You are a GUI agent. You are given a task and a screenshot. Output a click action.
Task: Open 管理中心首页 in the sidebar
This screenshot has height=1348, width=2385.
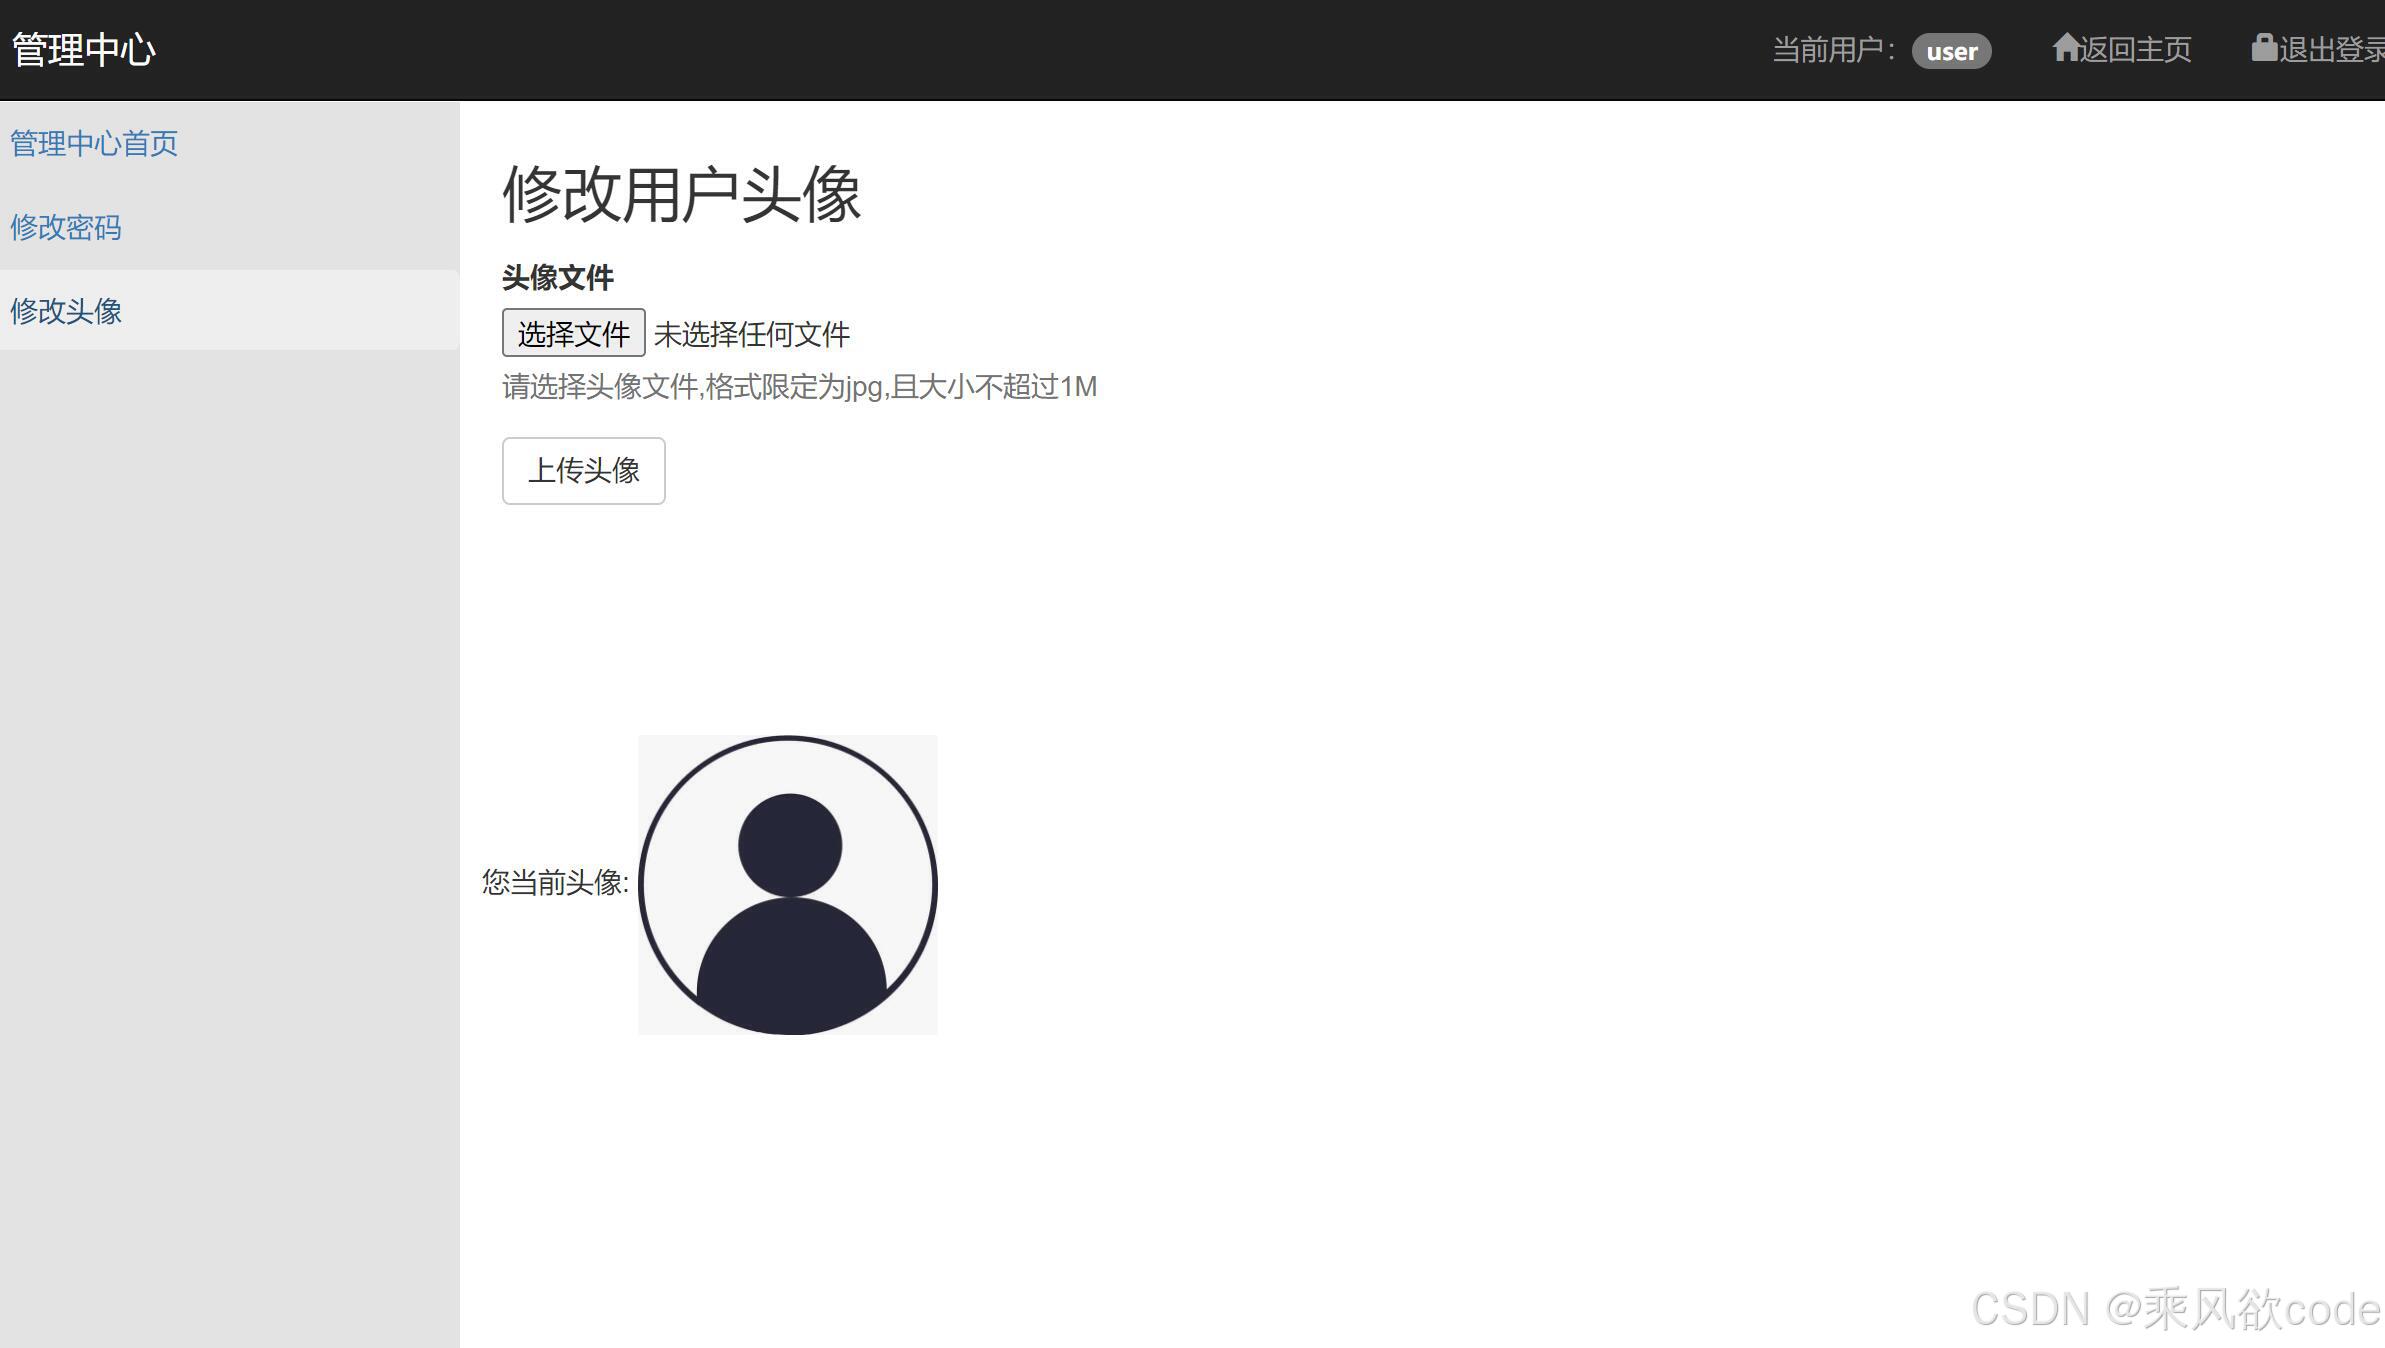click(x=94, y=143)
